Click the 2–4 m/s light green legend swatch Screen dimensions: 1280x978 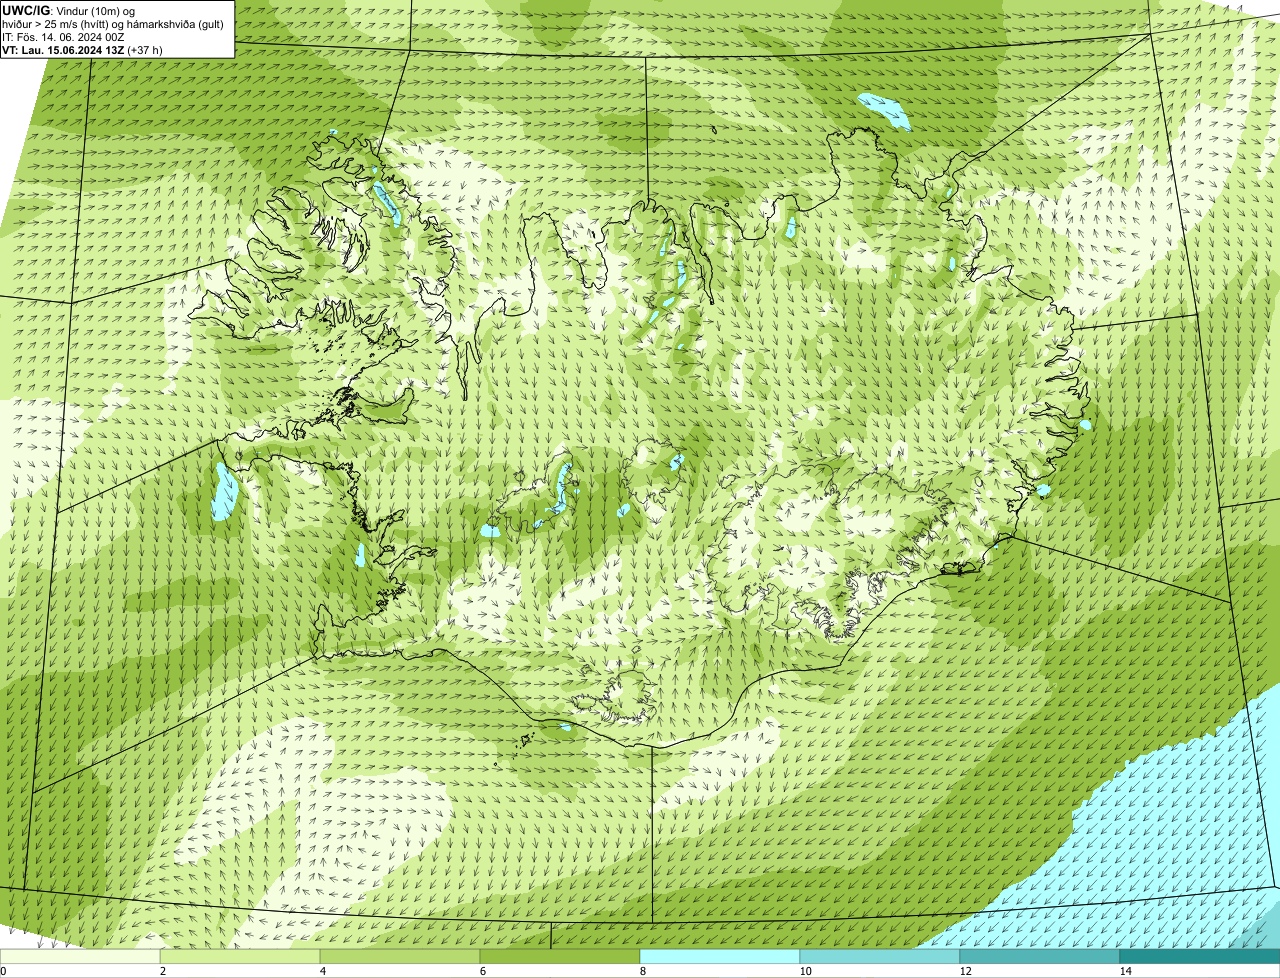(240, 956)
